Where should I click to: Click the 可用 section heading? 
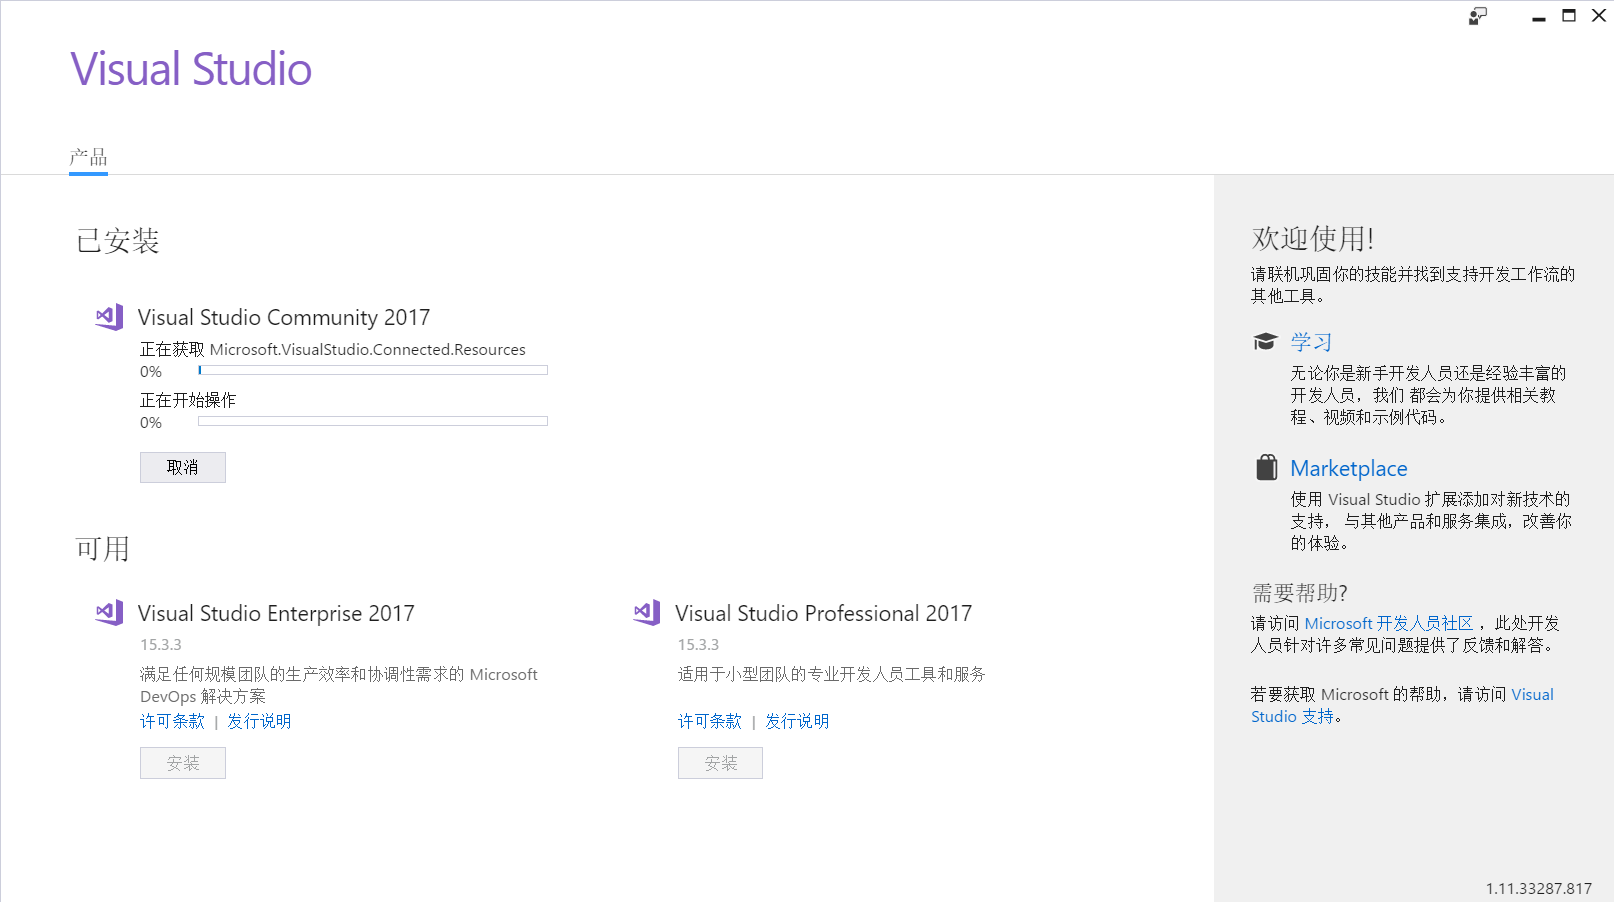pos(103,549)
